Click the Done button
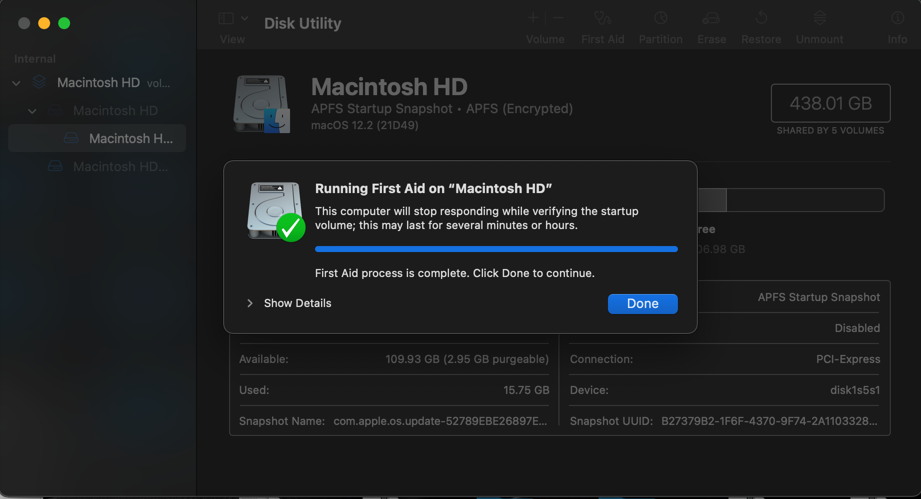 (643, 304)
